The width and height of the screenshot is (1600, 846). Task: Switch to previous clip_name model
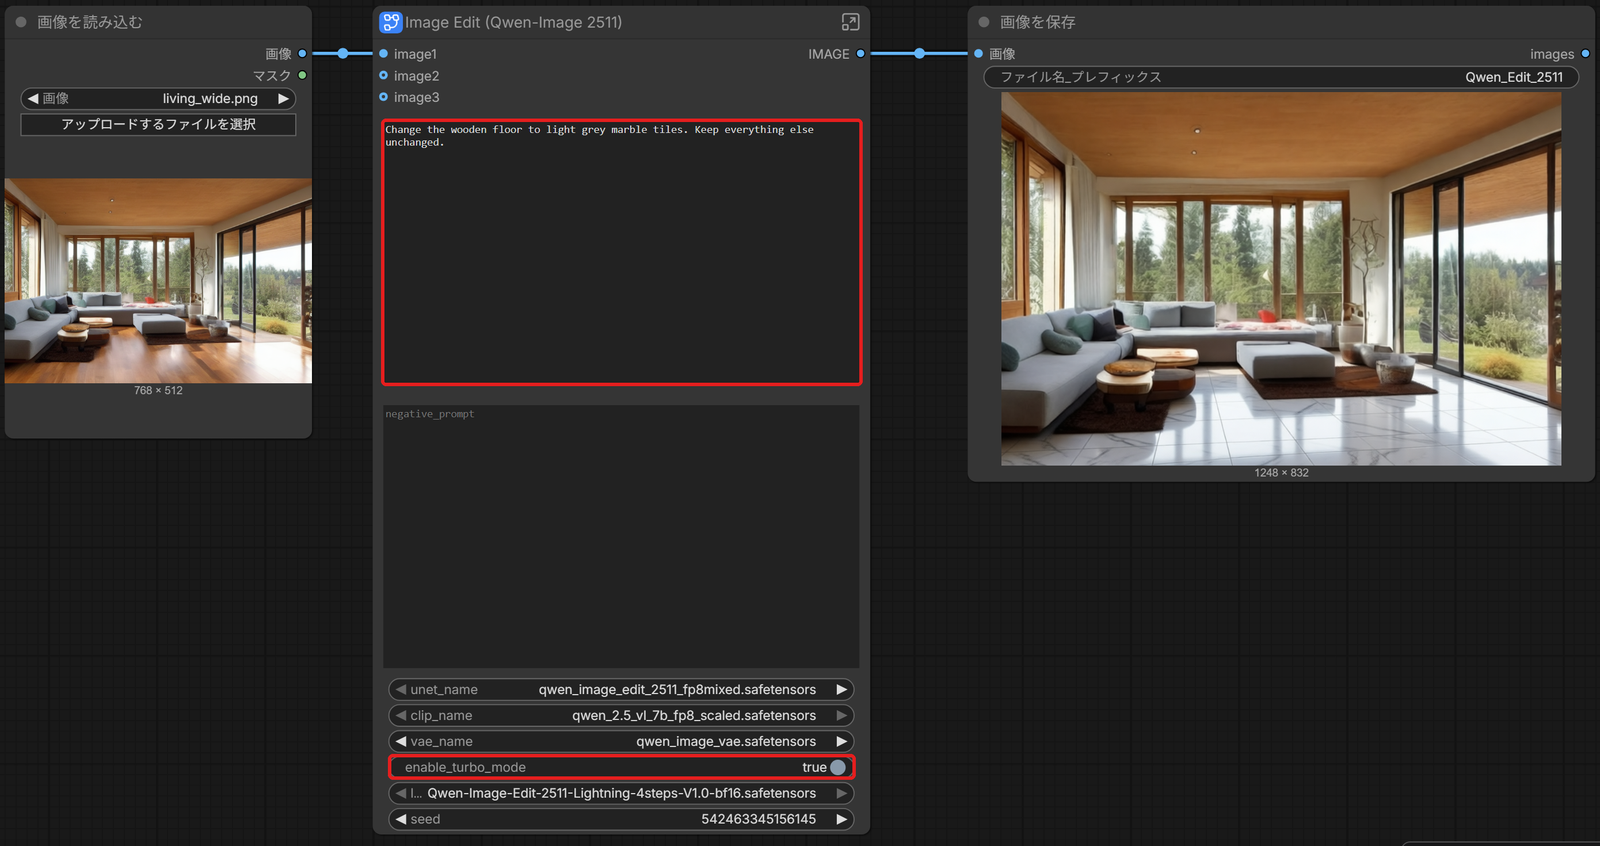tap(401, 715)
